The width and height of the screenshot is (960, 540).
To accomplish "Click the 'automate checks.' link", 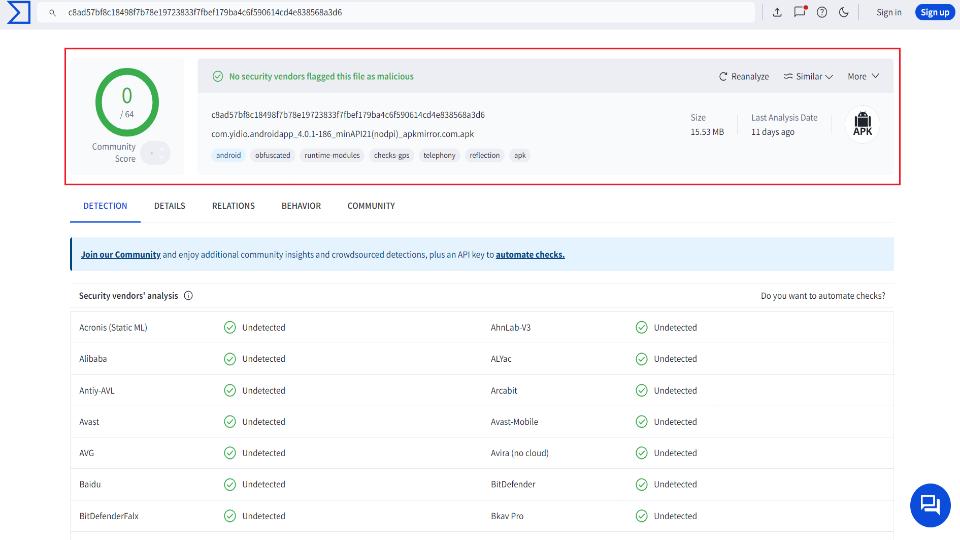I will [530, 255].
